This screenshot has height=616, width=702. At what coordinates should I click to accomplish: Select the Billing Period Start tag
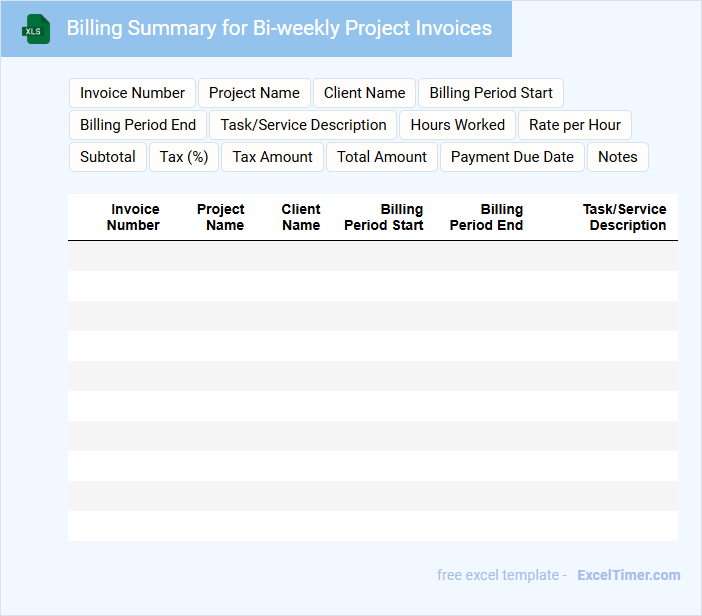[491, 93]
